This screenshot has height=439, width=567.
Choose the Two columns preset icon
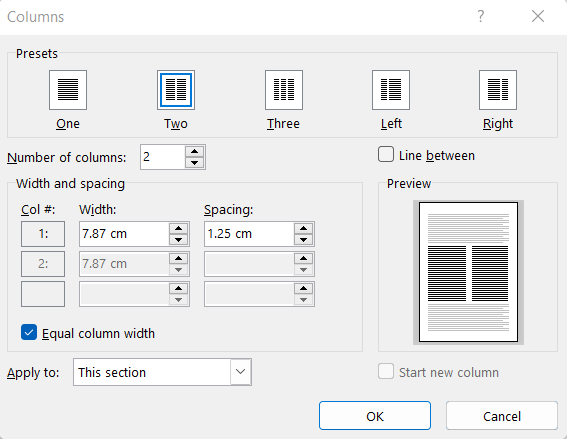(x=176, y=90)
